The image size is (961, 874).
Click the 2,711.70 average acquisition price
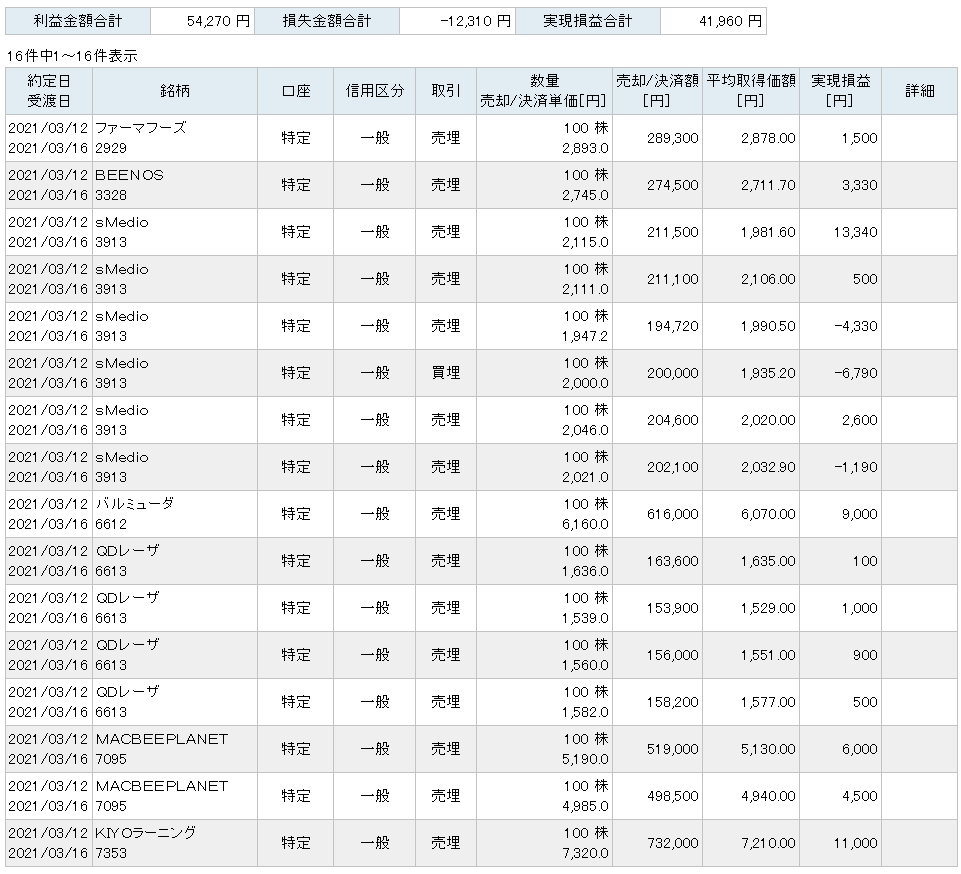768,185
